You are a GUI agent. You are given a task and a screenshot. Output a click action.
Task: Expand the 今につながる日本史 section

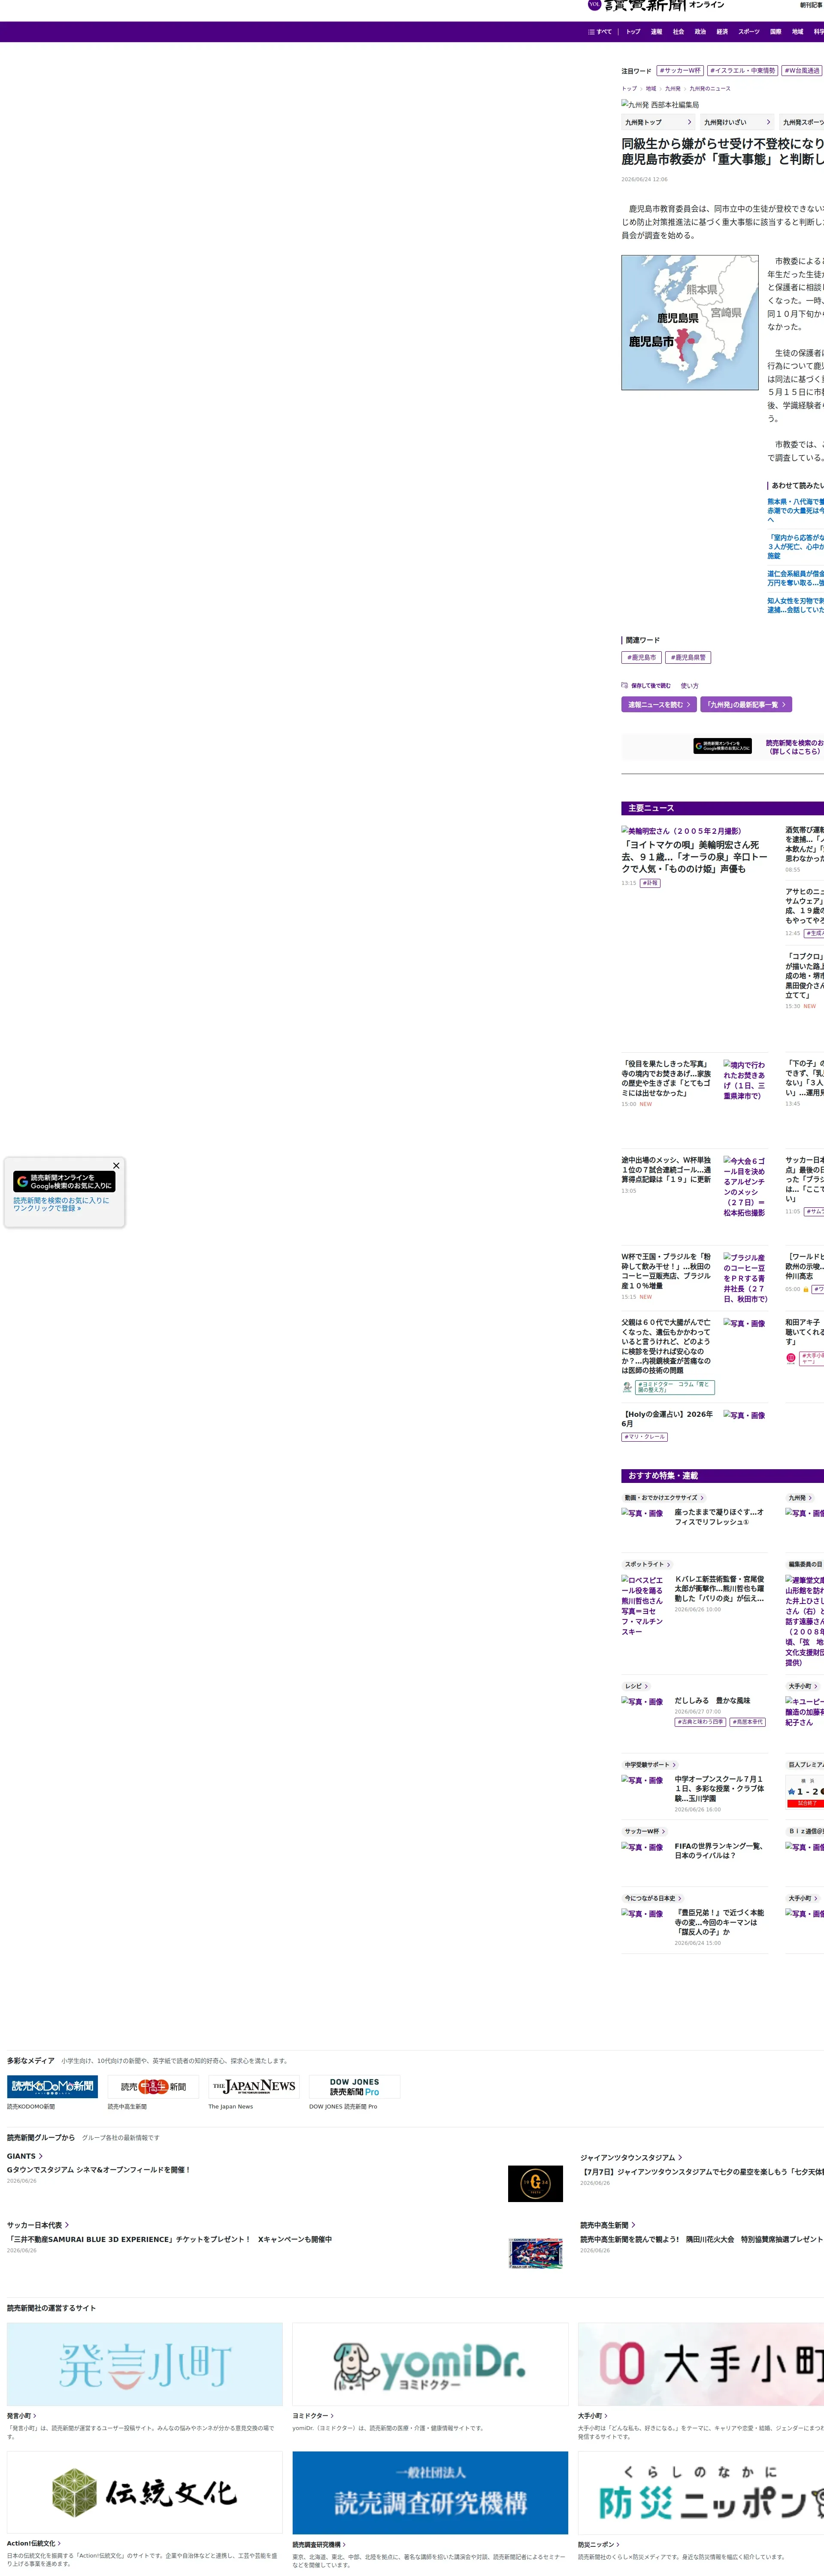point(654,1898)
